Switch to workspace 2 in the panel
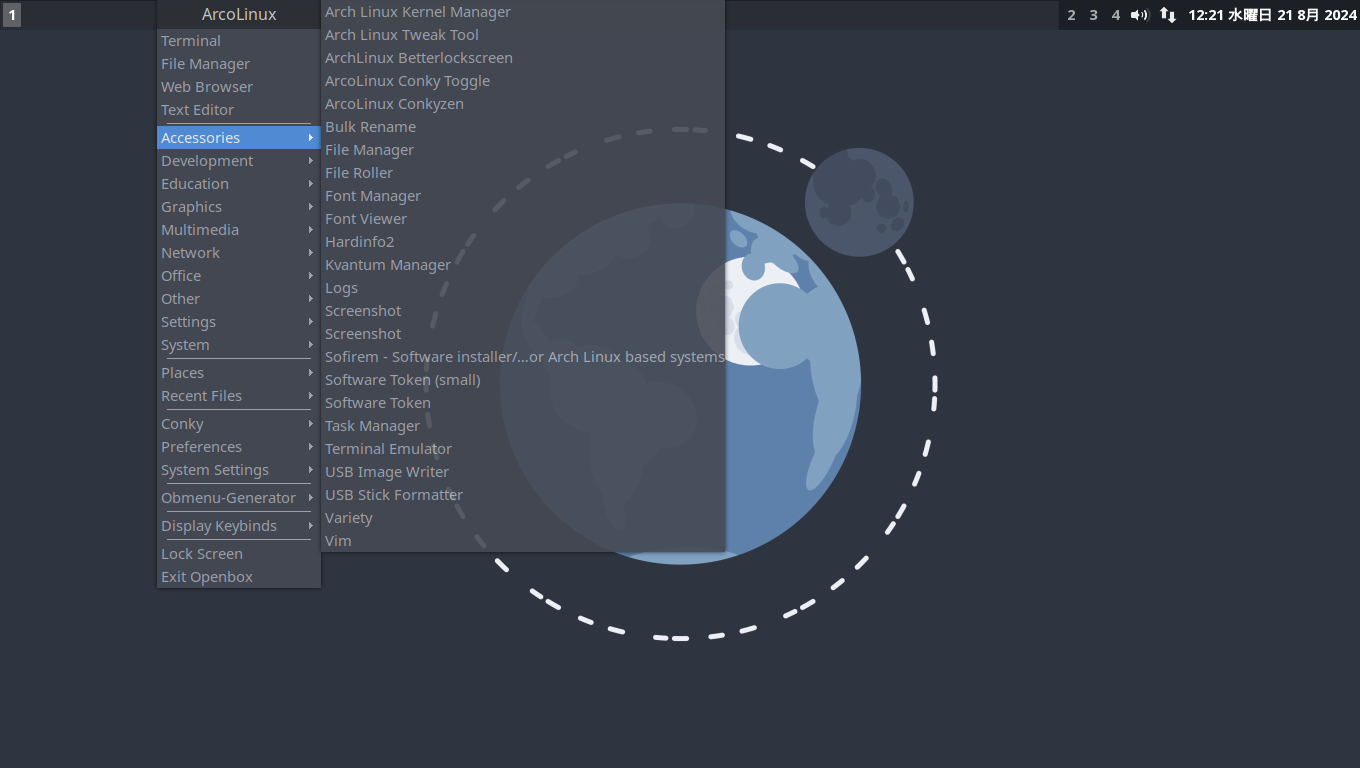The image size is (1360, 768). click(x=1072, y=15)
